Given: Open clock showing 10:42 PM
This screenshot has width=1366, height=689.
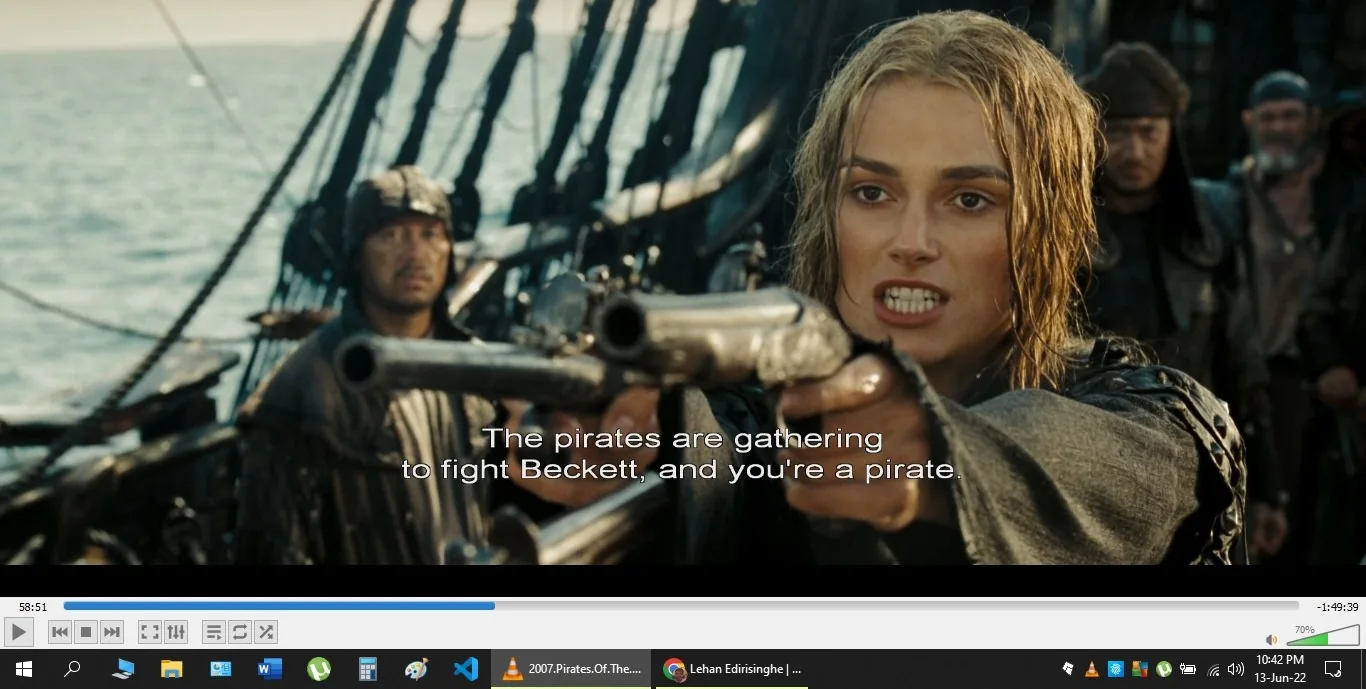Looking at the screenshot, I should (1280, 669).
